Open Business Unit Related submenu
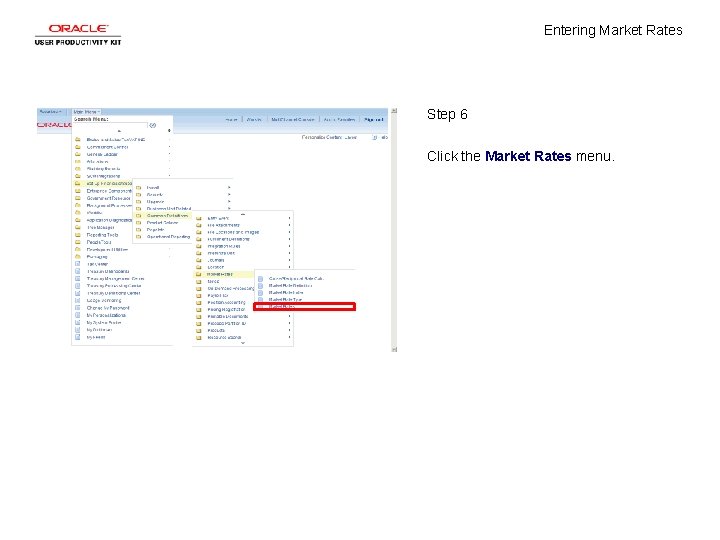This screenshot has height=540, width=720. pyautogui.click(x=169, y=208)
